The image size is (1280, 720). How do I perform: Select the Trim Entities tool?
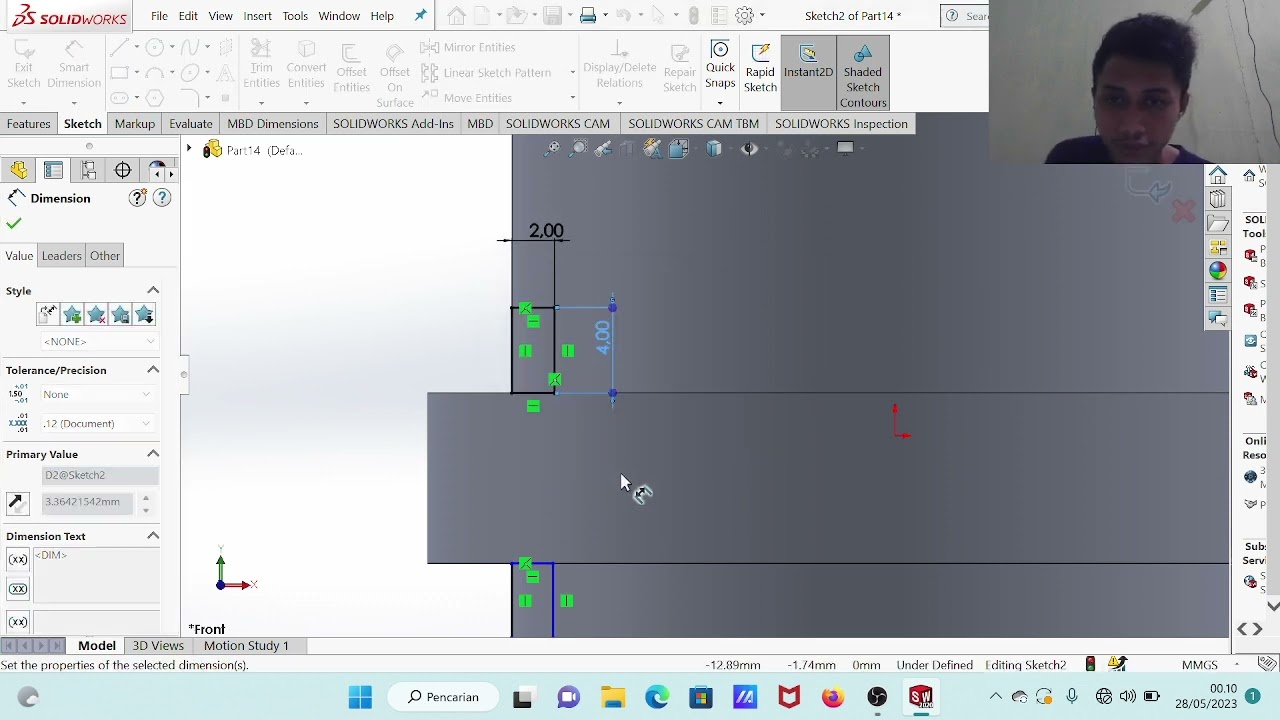(x=261, y=66)
